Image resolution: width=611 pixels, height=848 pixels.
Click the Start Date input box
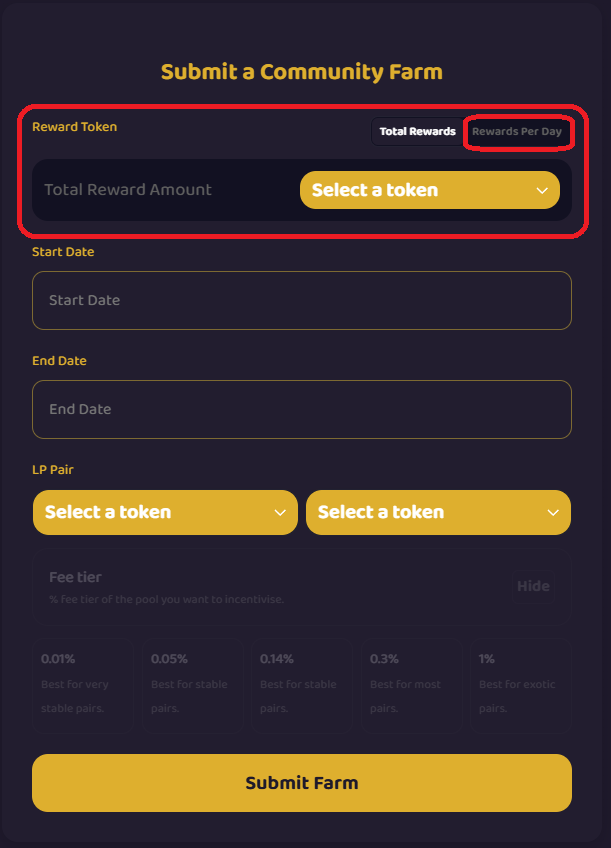click(301, 300)
